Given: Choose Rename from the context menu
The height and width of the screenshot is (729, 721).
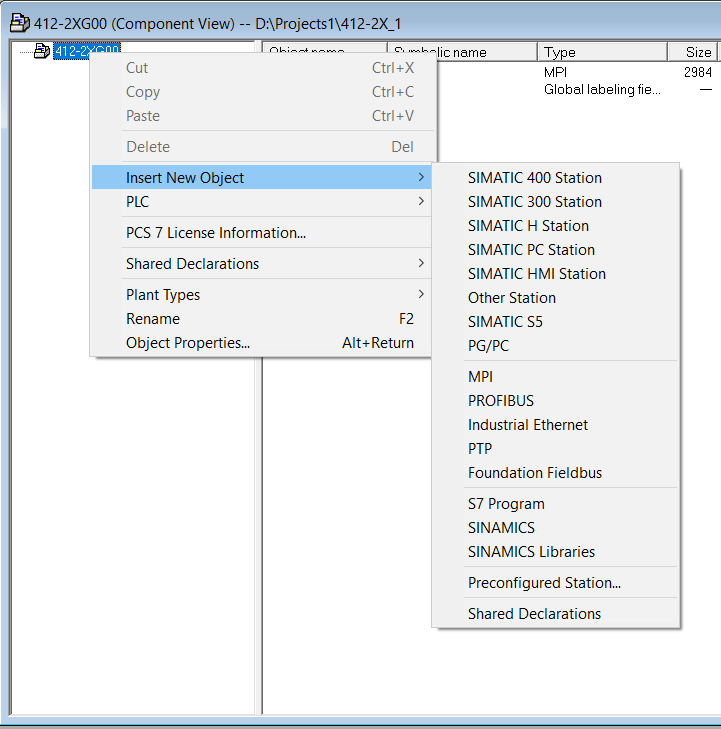Looking at the screenshot, I should tap(262, 319).
